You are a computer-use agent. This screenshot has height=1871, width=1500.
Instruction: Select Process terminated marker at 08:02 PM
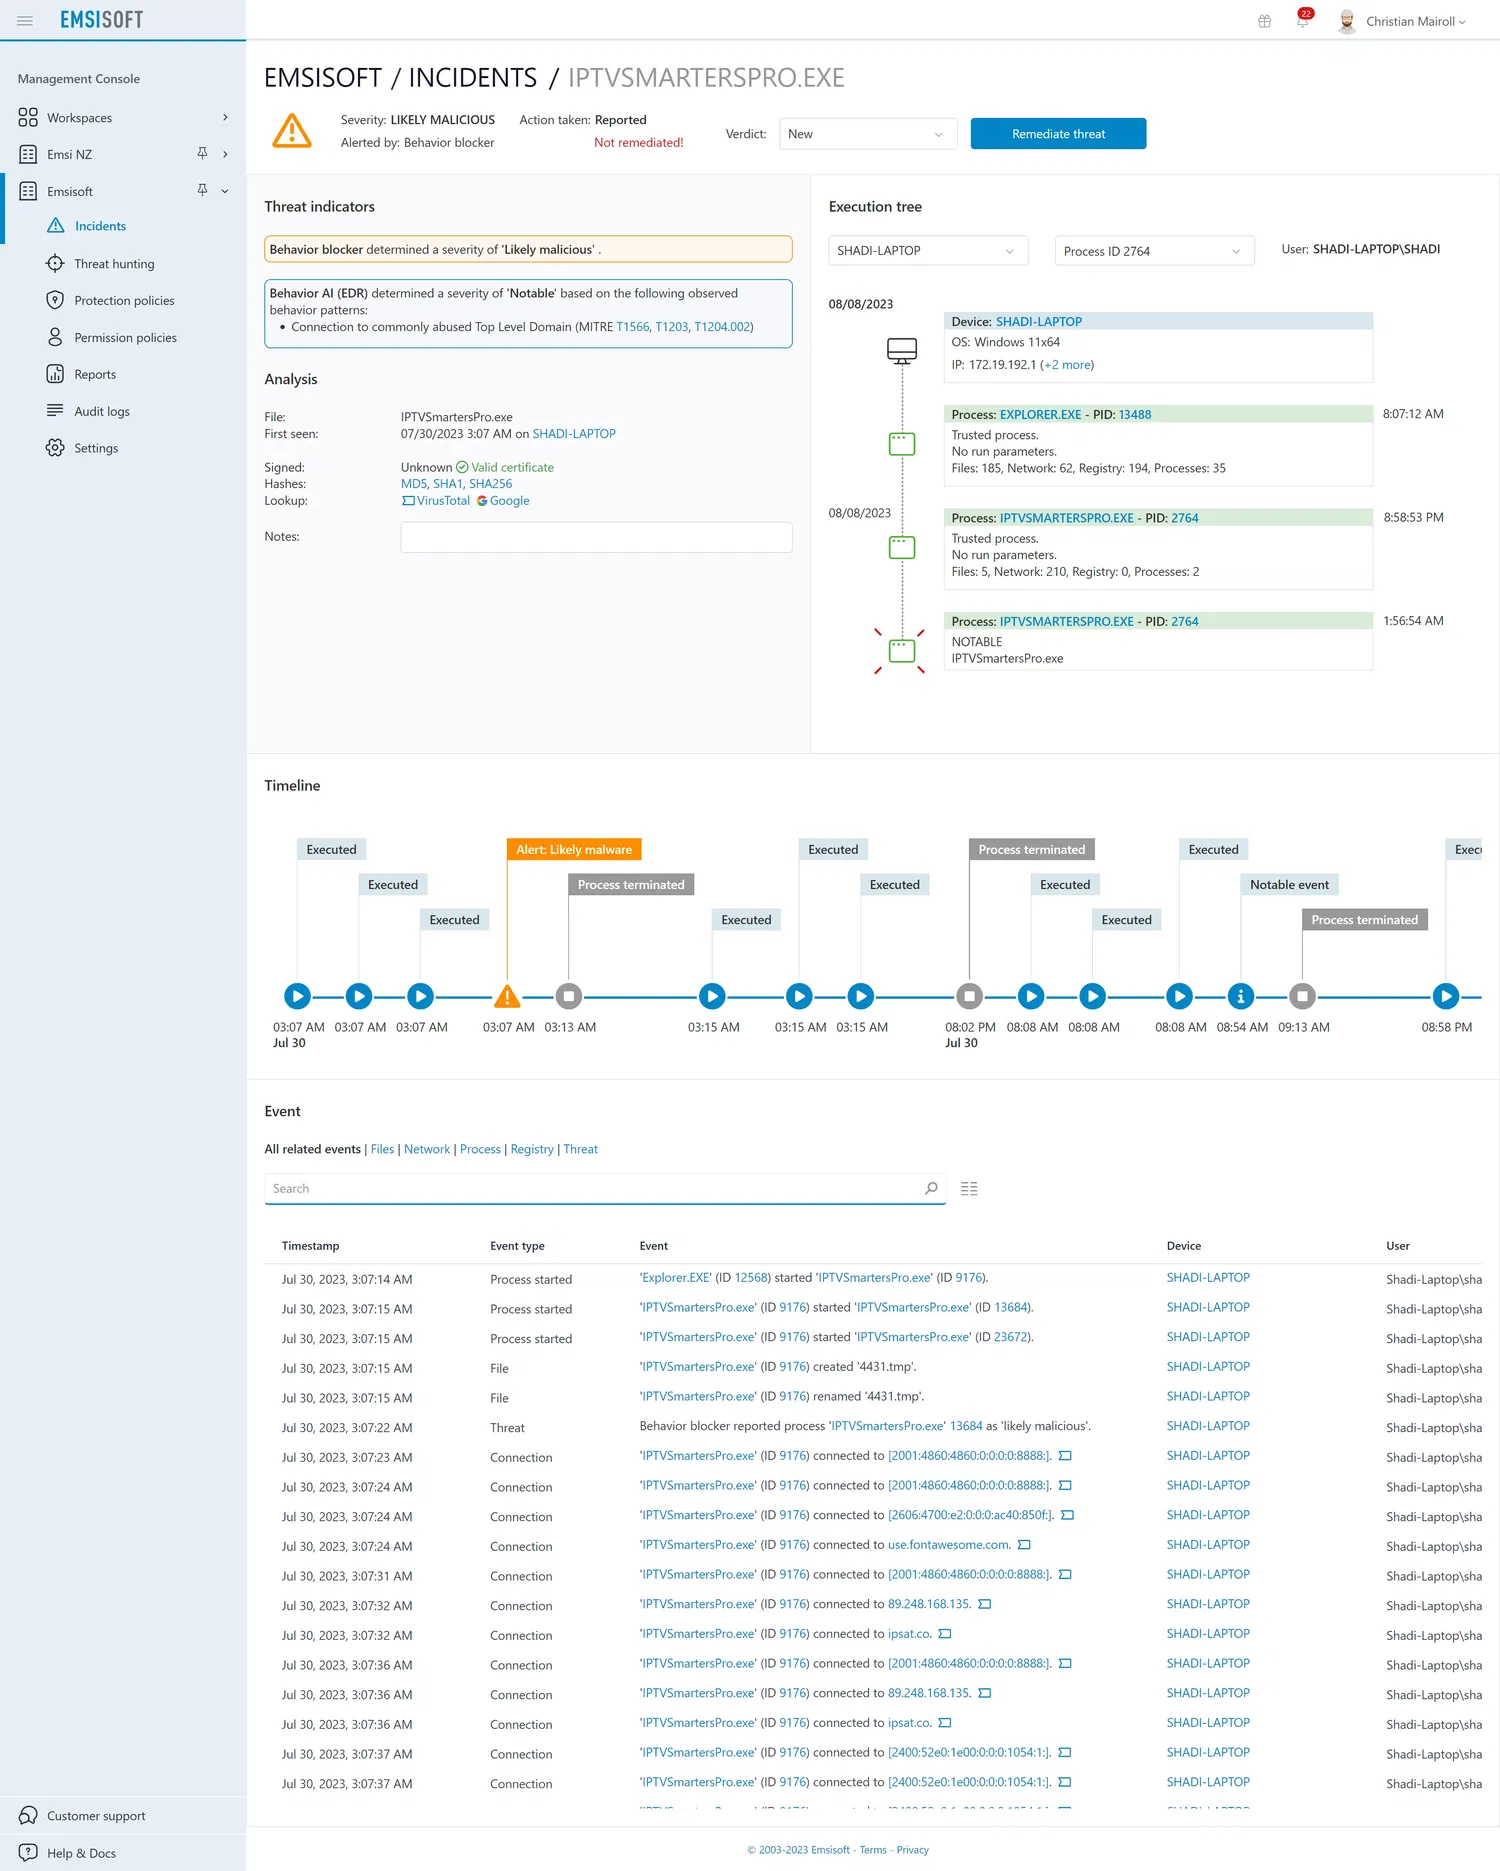point(969,996)
